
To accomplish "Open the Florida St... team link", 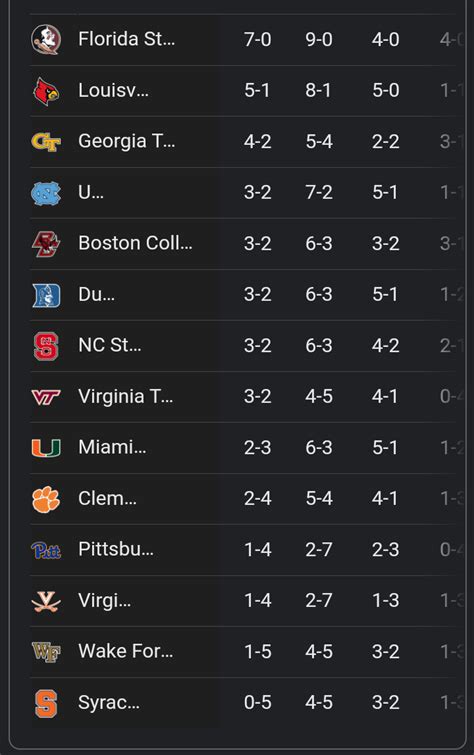I will [126, 39].
